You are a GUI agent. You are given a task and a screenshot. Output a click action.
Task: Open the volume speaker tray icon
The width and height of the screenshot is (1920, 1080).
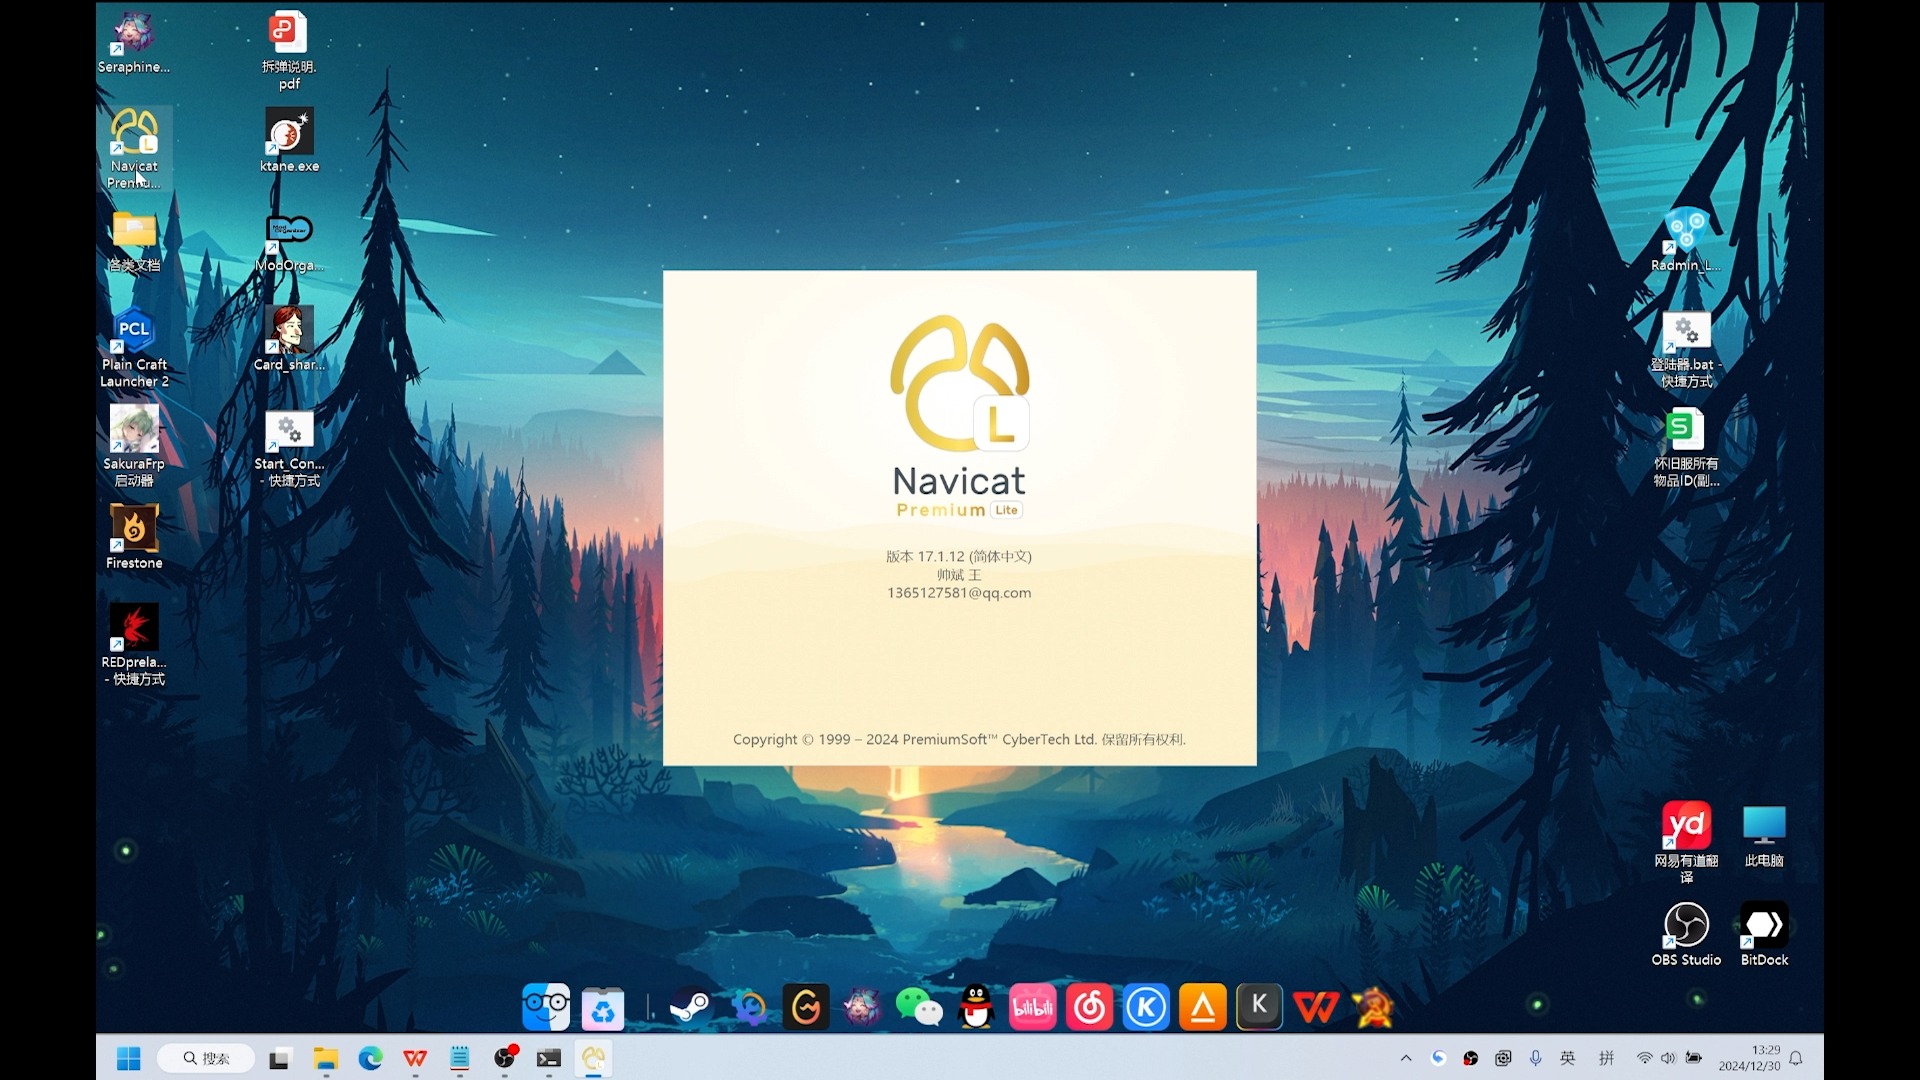[x=1668, y=1058]
